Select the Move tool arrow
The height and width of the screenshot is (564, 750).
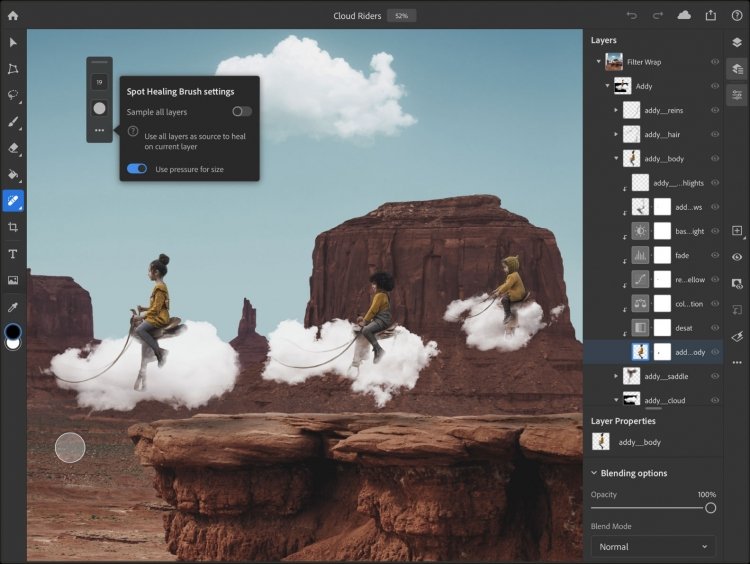click(13, 43)
